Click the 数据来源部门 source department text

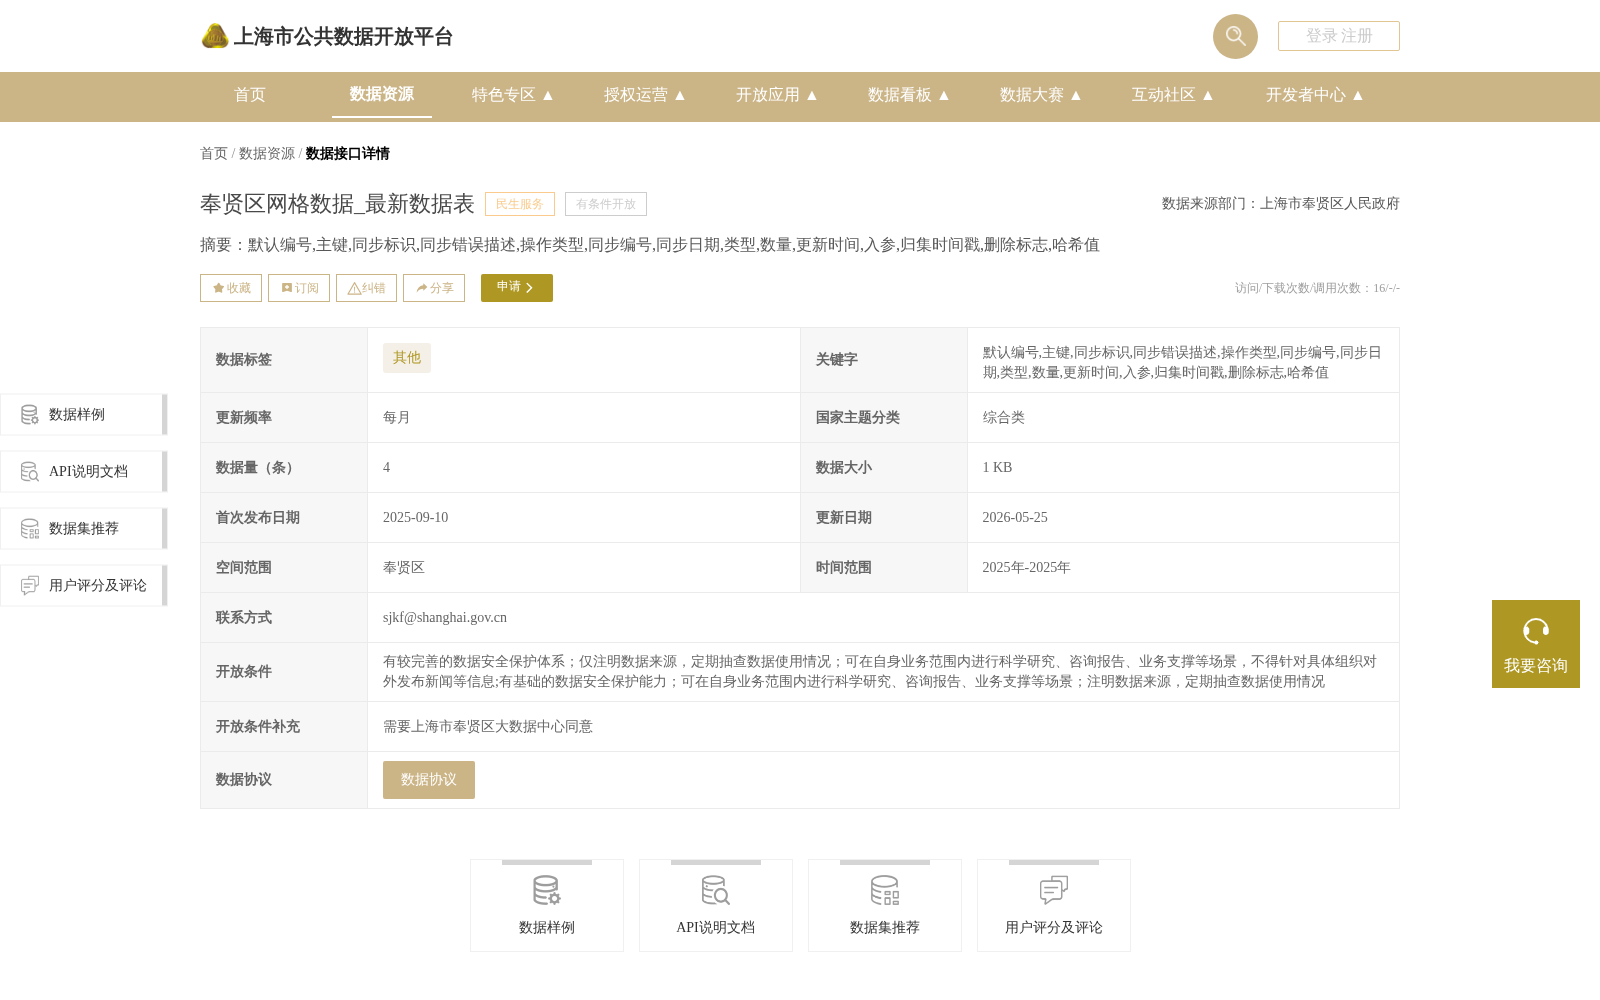click(1281, 204)
